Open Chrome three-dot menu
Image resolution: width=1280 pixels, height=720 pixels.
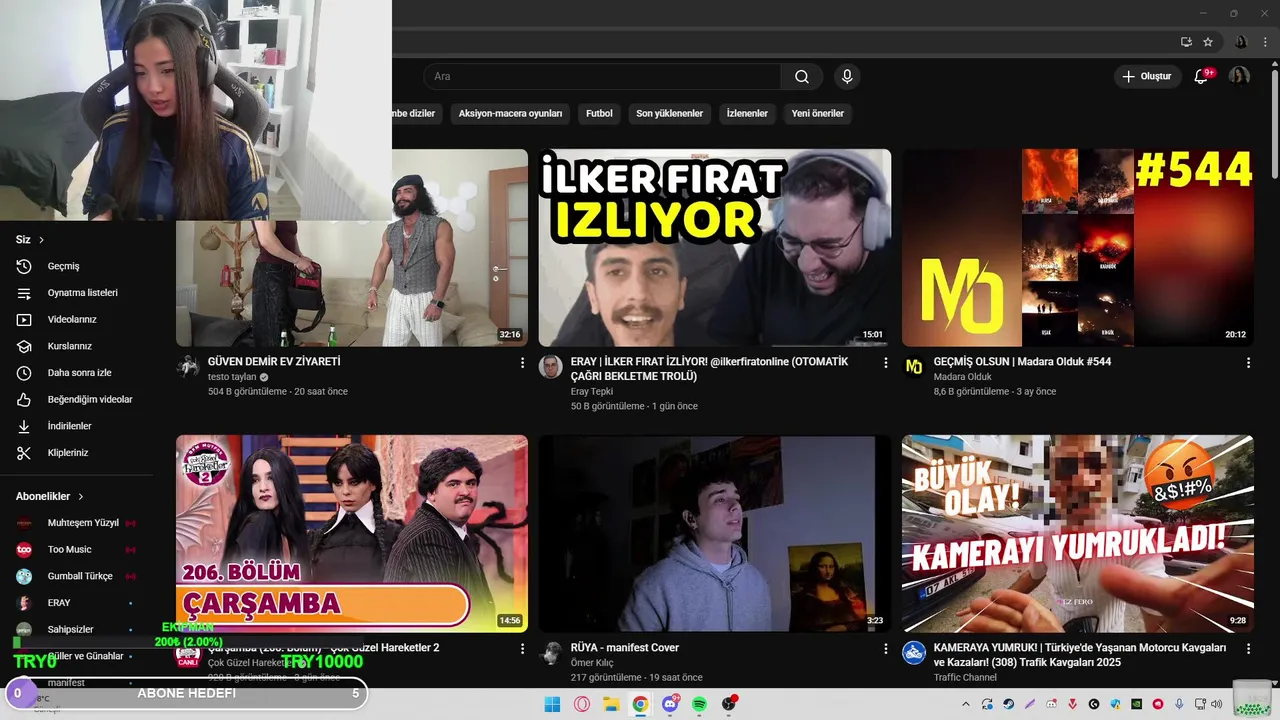pyautogui.click(x=1265, y=42)
